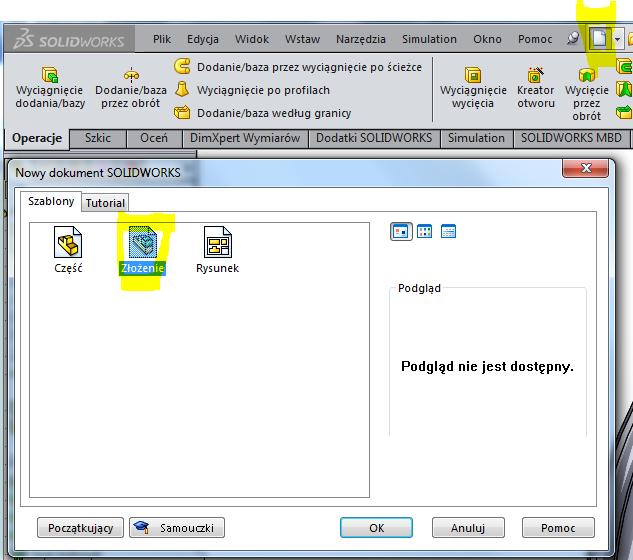
Task: Open the Edycja menu
Action: [203, 39]
